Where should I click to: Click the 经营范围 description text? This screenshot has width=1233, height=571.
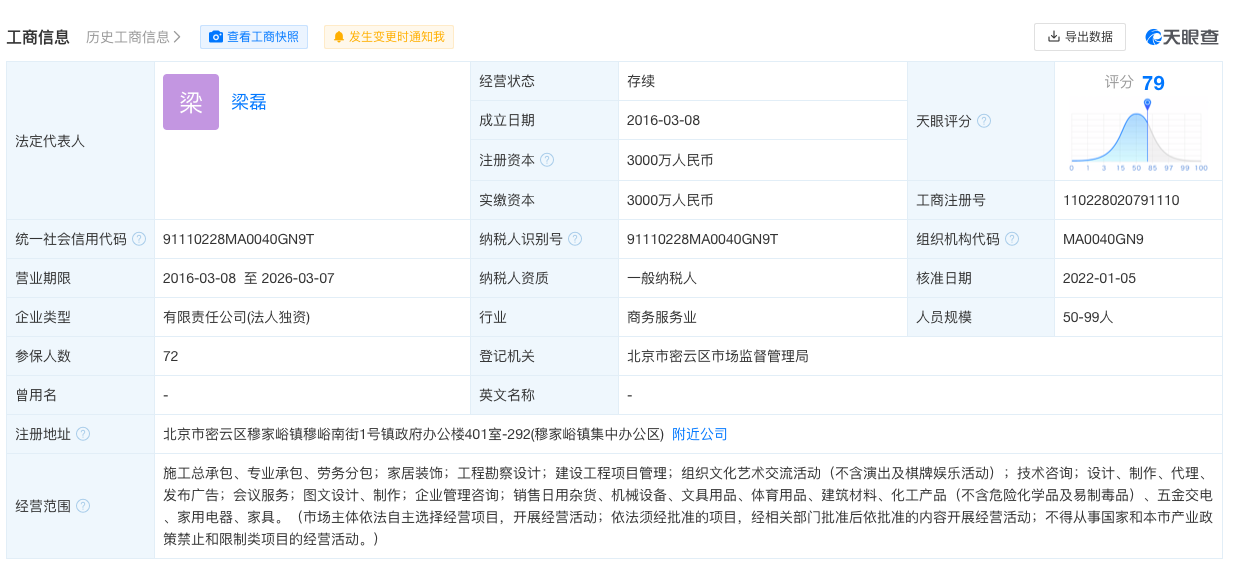[688, 506]
